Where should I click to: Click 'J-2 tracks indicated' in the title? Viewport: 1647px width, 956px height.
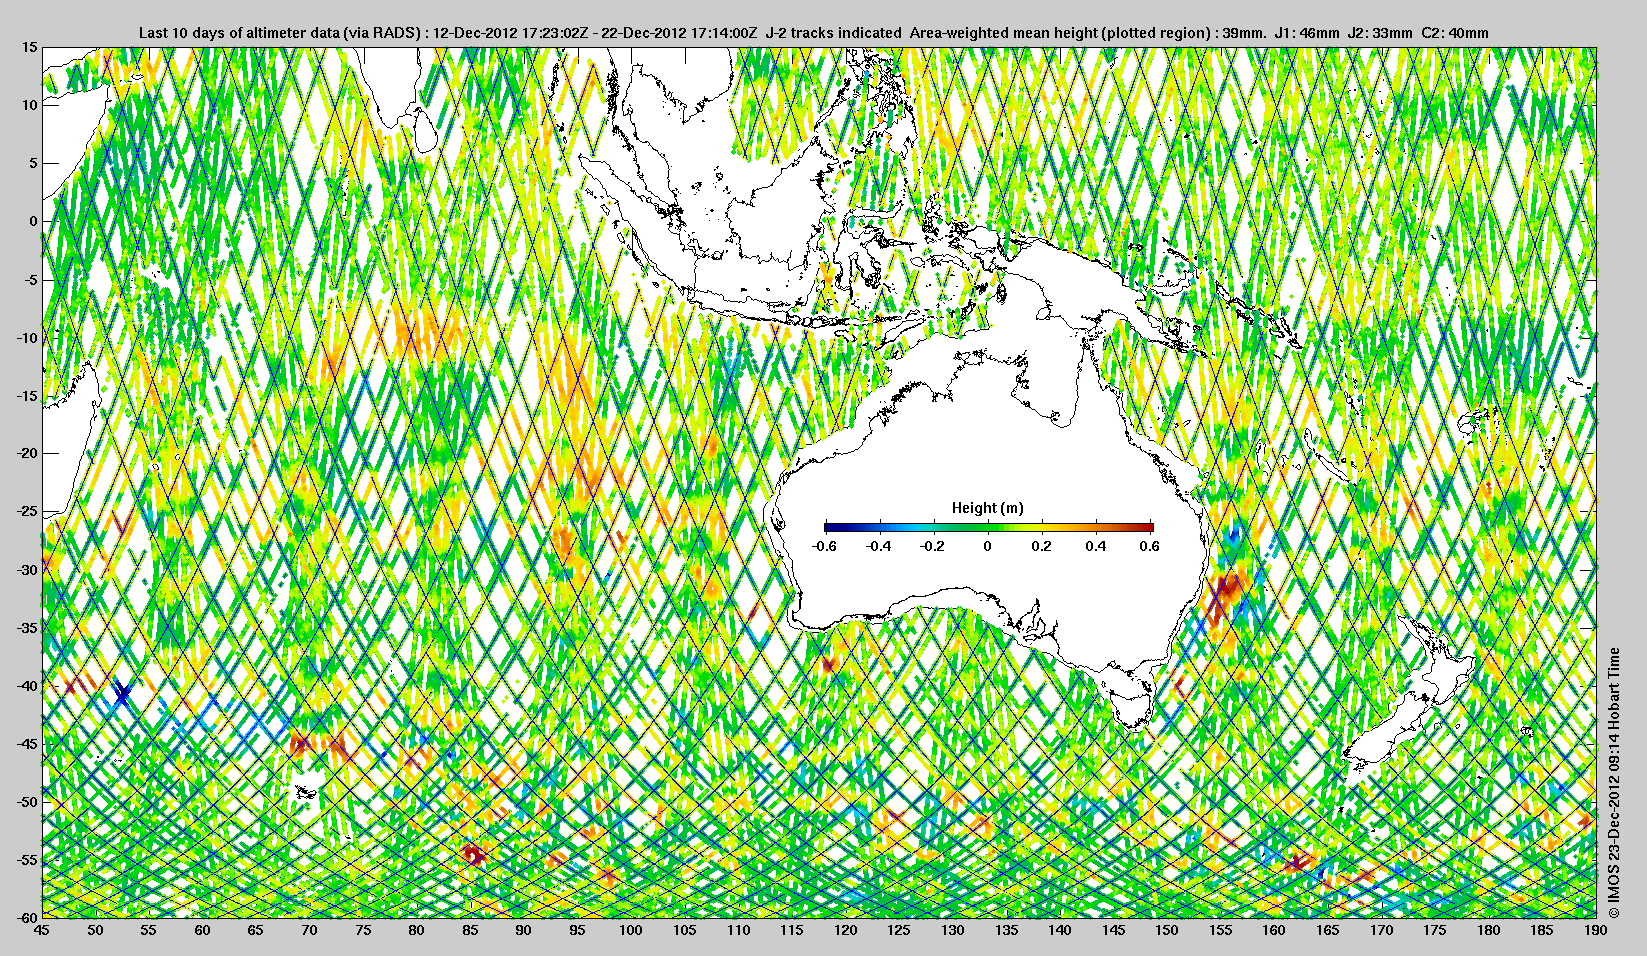click(833, 33)
